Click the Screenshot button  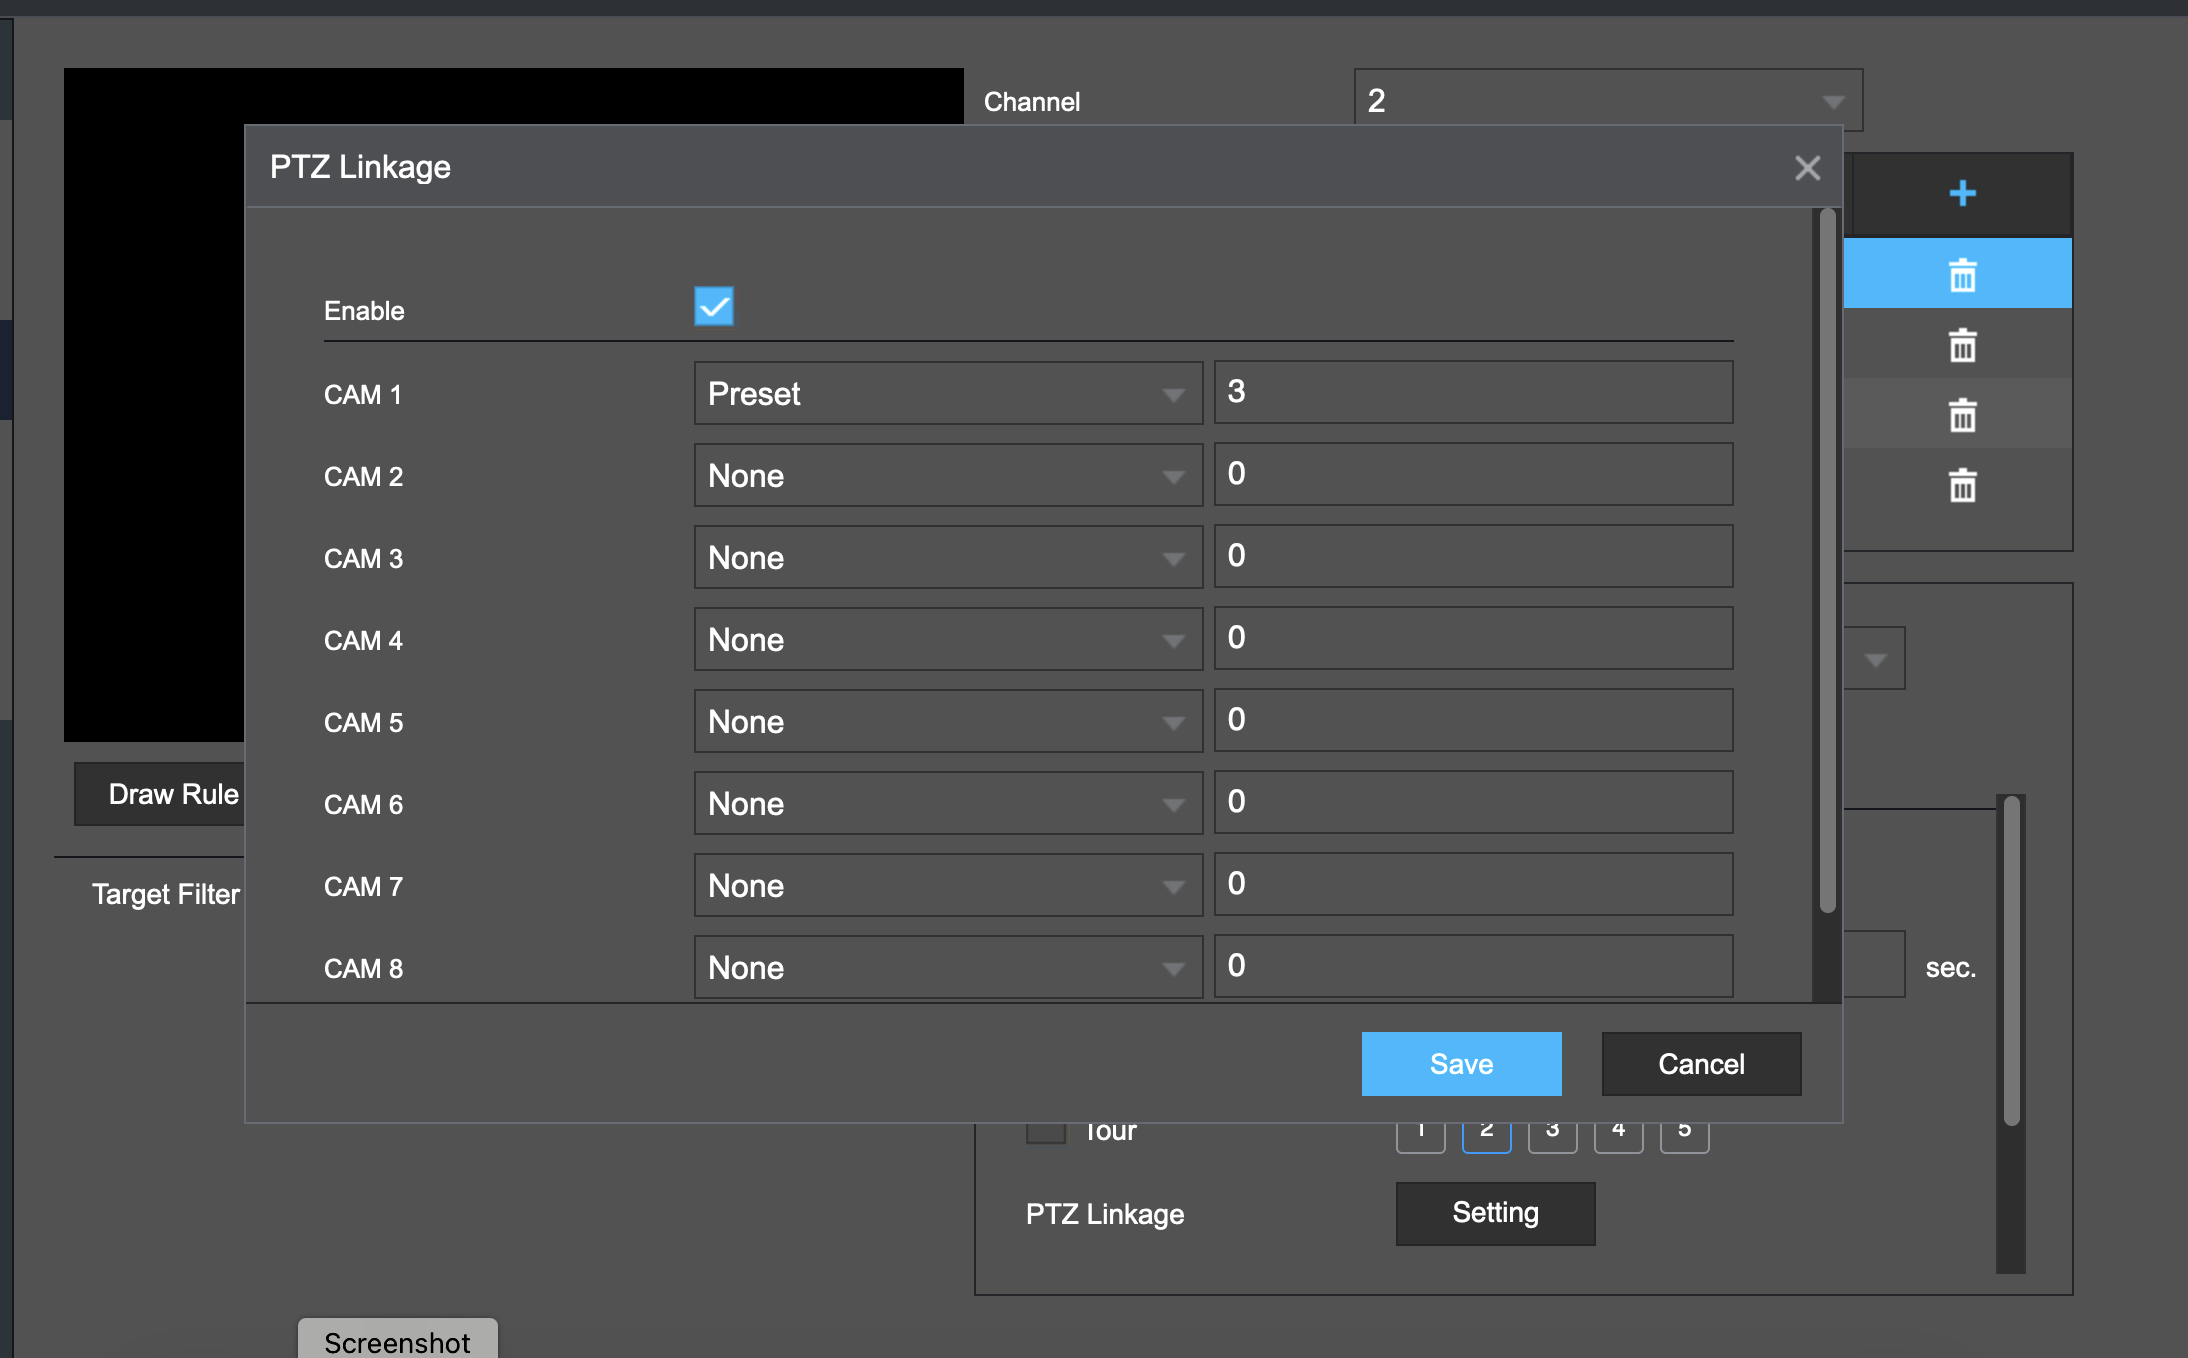(x=397, y=1340)
